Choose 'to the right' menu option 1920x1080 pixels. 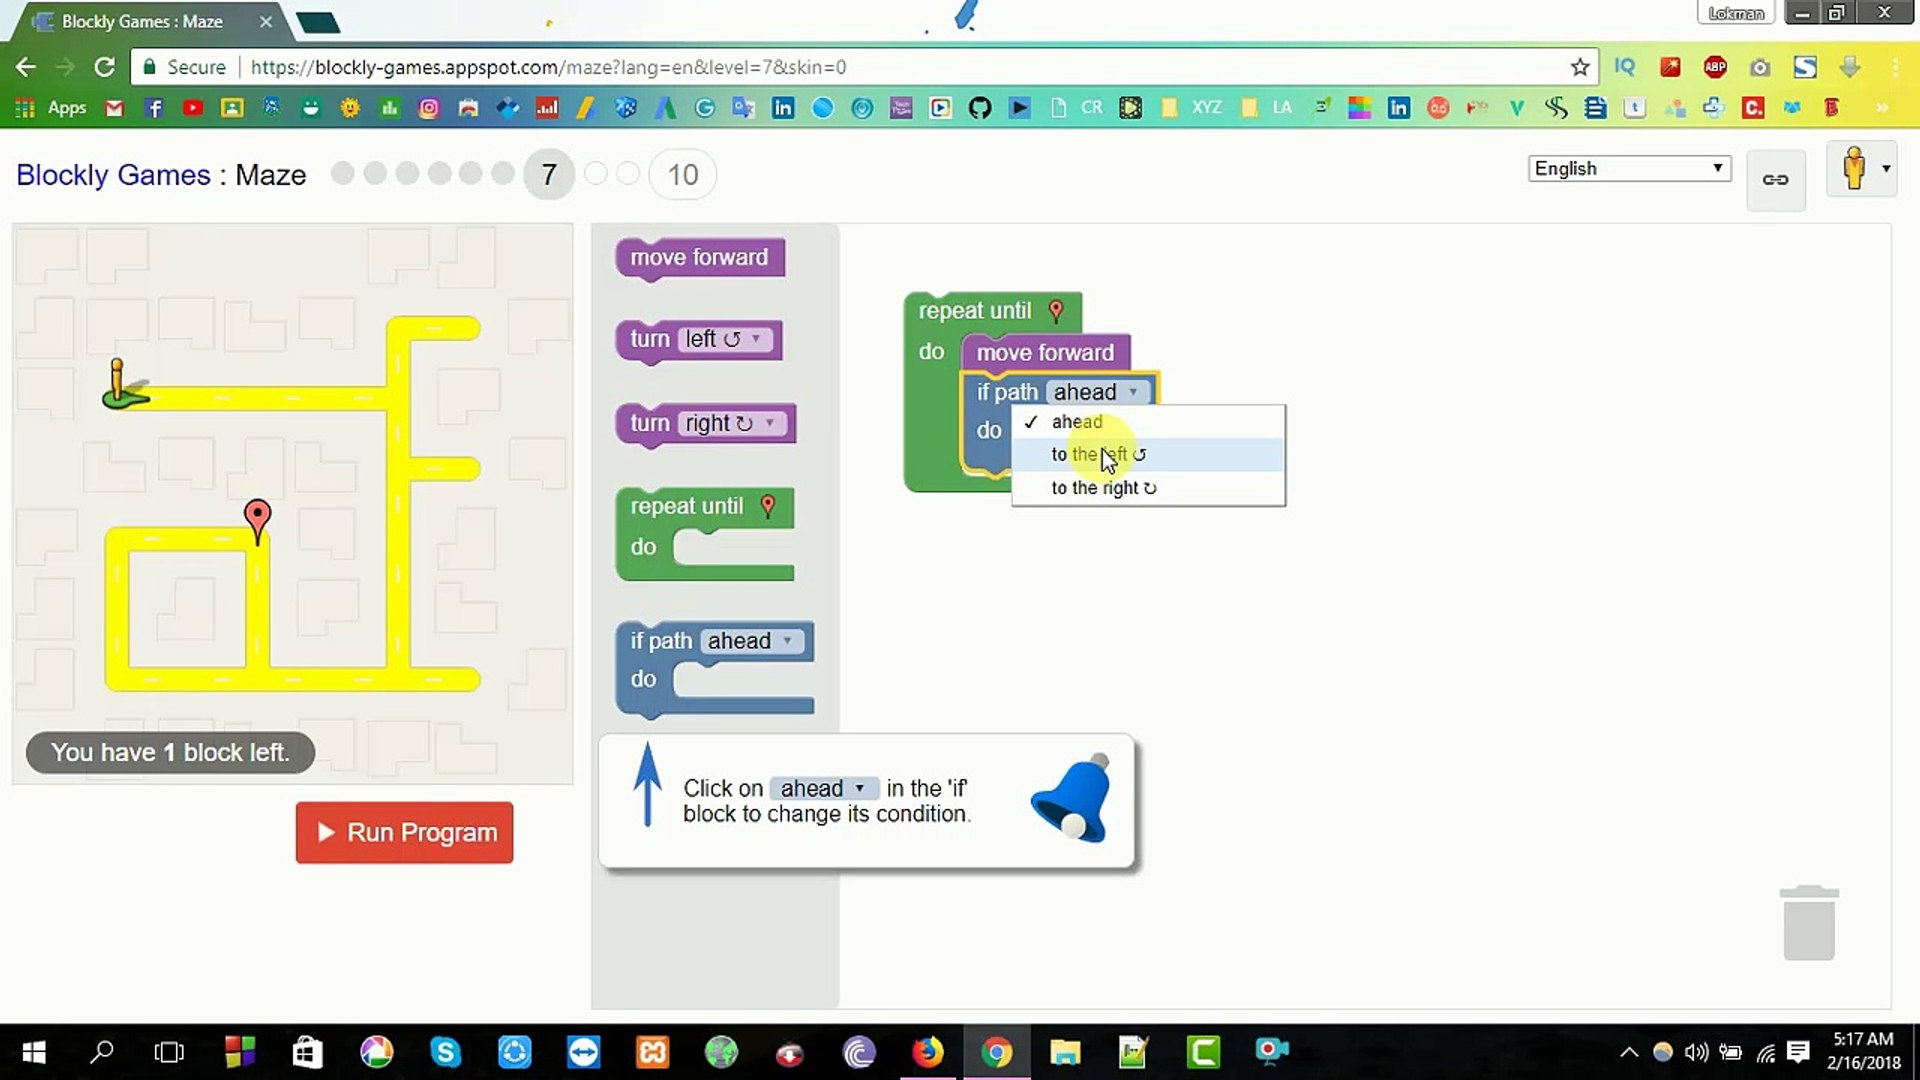click(1103, 488)
